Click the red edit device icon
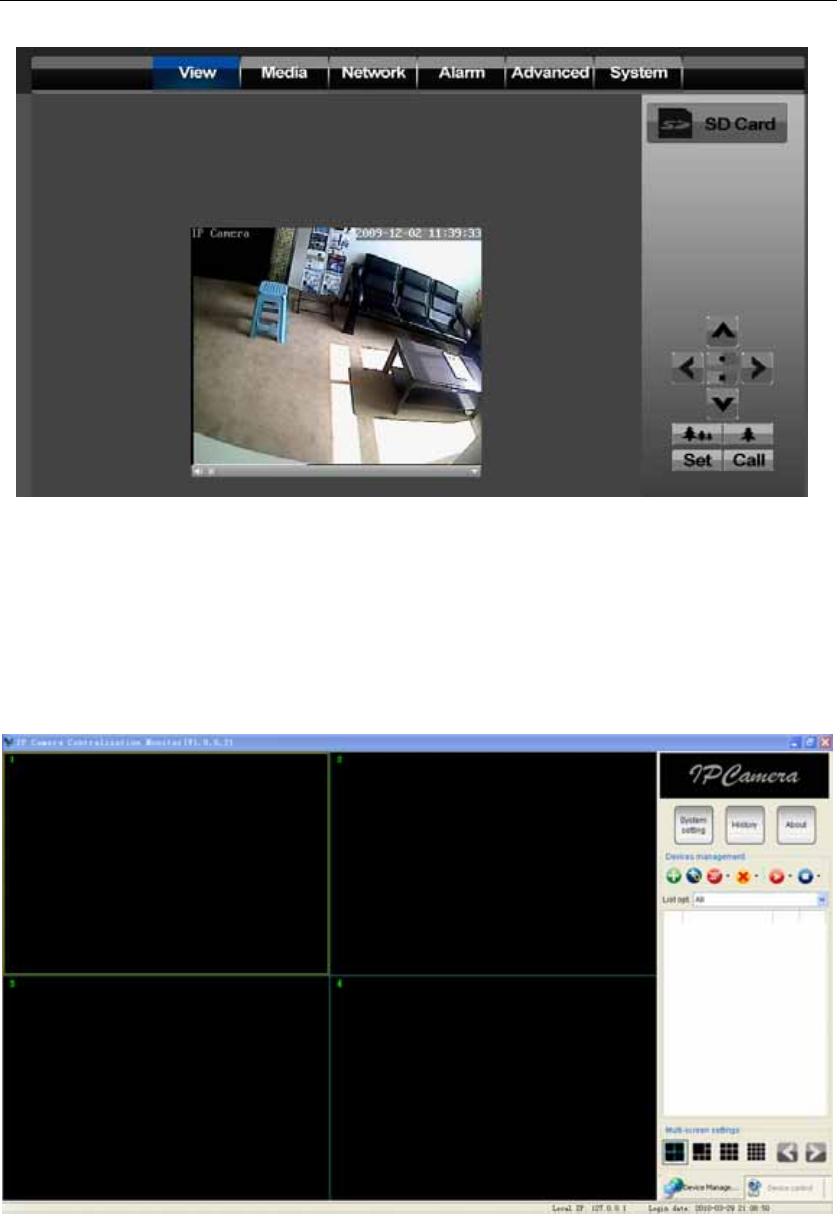 coord(715,876)
